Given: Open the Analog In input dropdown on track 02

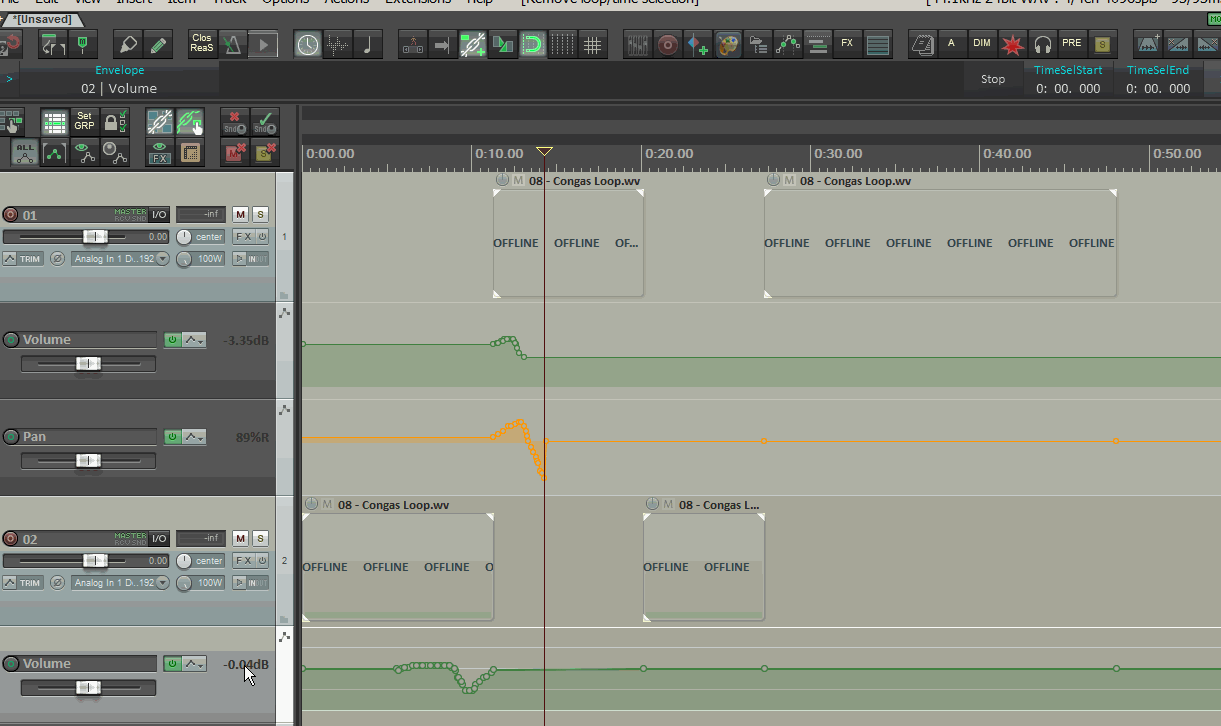Looking at the screenshot, I should coord(120,583).
